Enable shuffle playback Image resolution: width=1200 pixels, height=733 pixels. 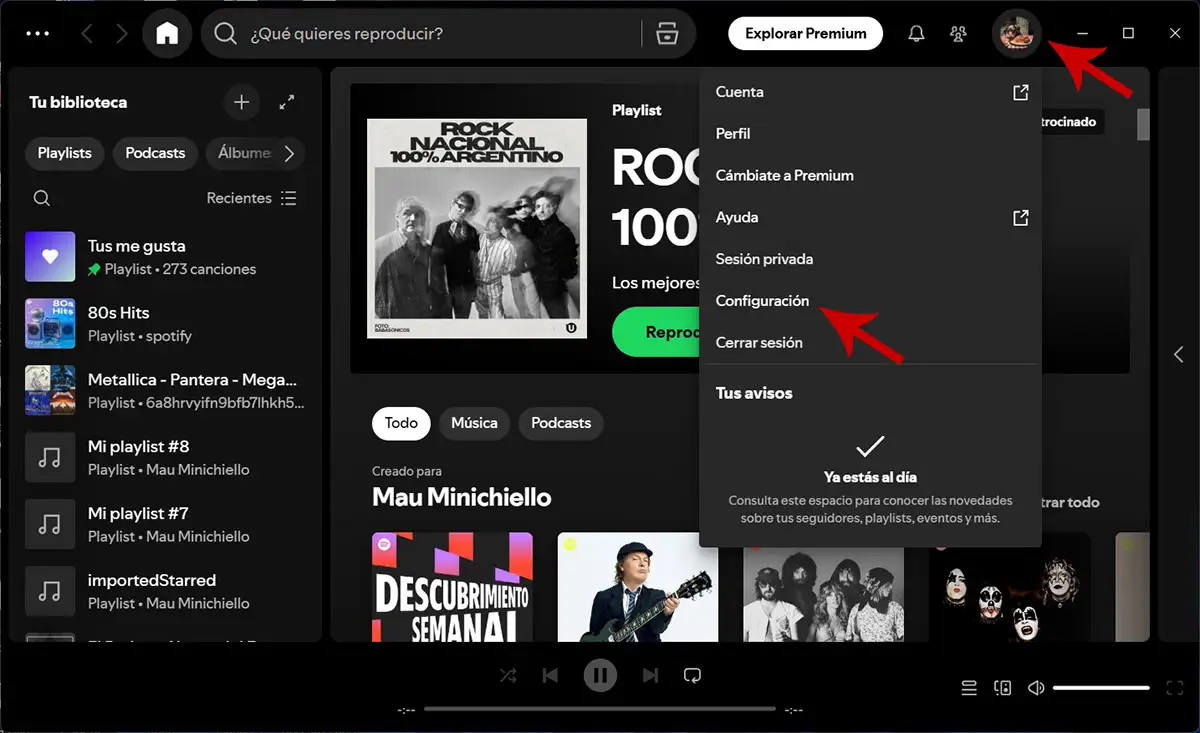tap(508, 675)
